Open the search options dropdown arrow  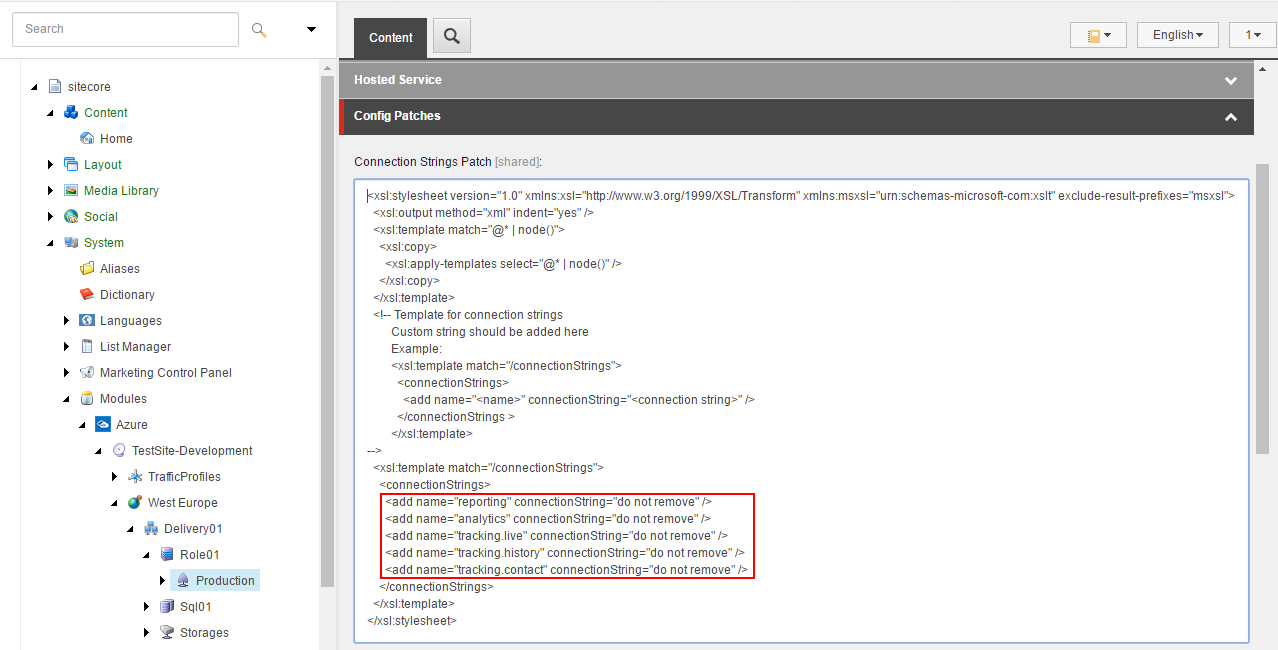[311, 30]
